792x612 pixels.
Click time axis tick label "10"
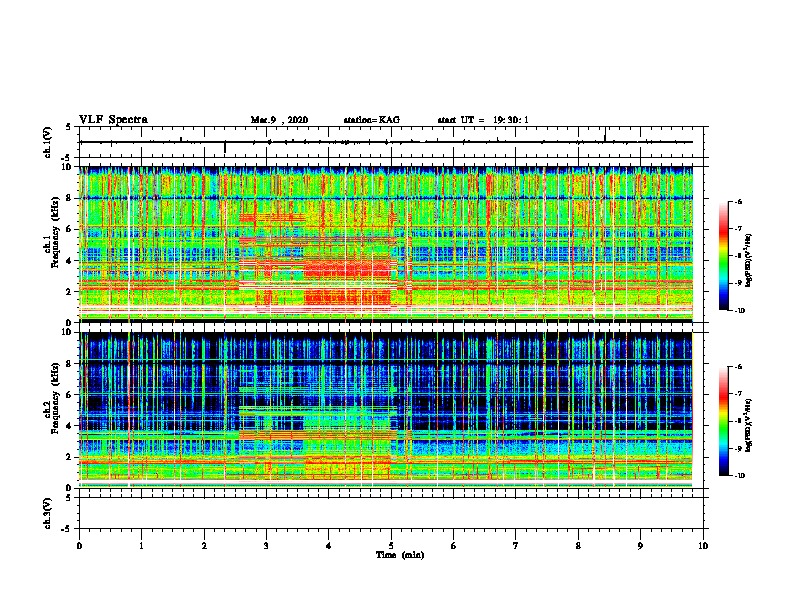(x=703, y=546)
